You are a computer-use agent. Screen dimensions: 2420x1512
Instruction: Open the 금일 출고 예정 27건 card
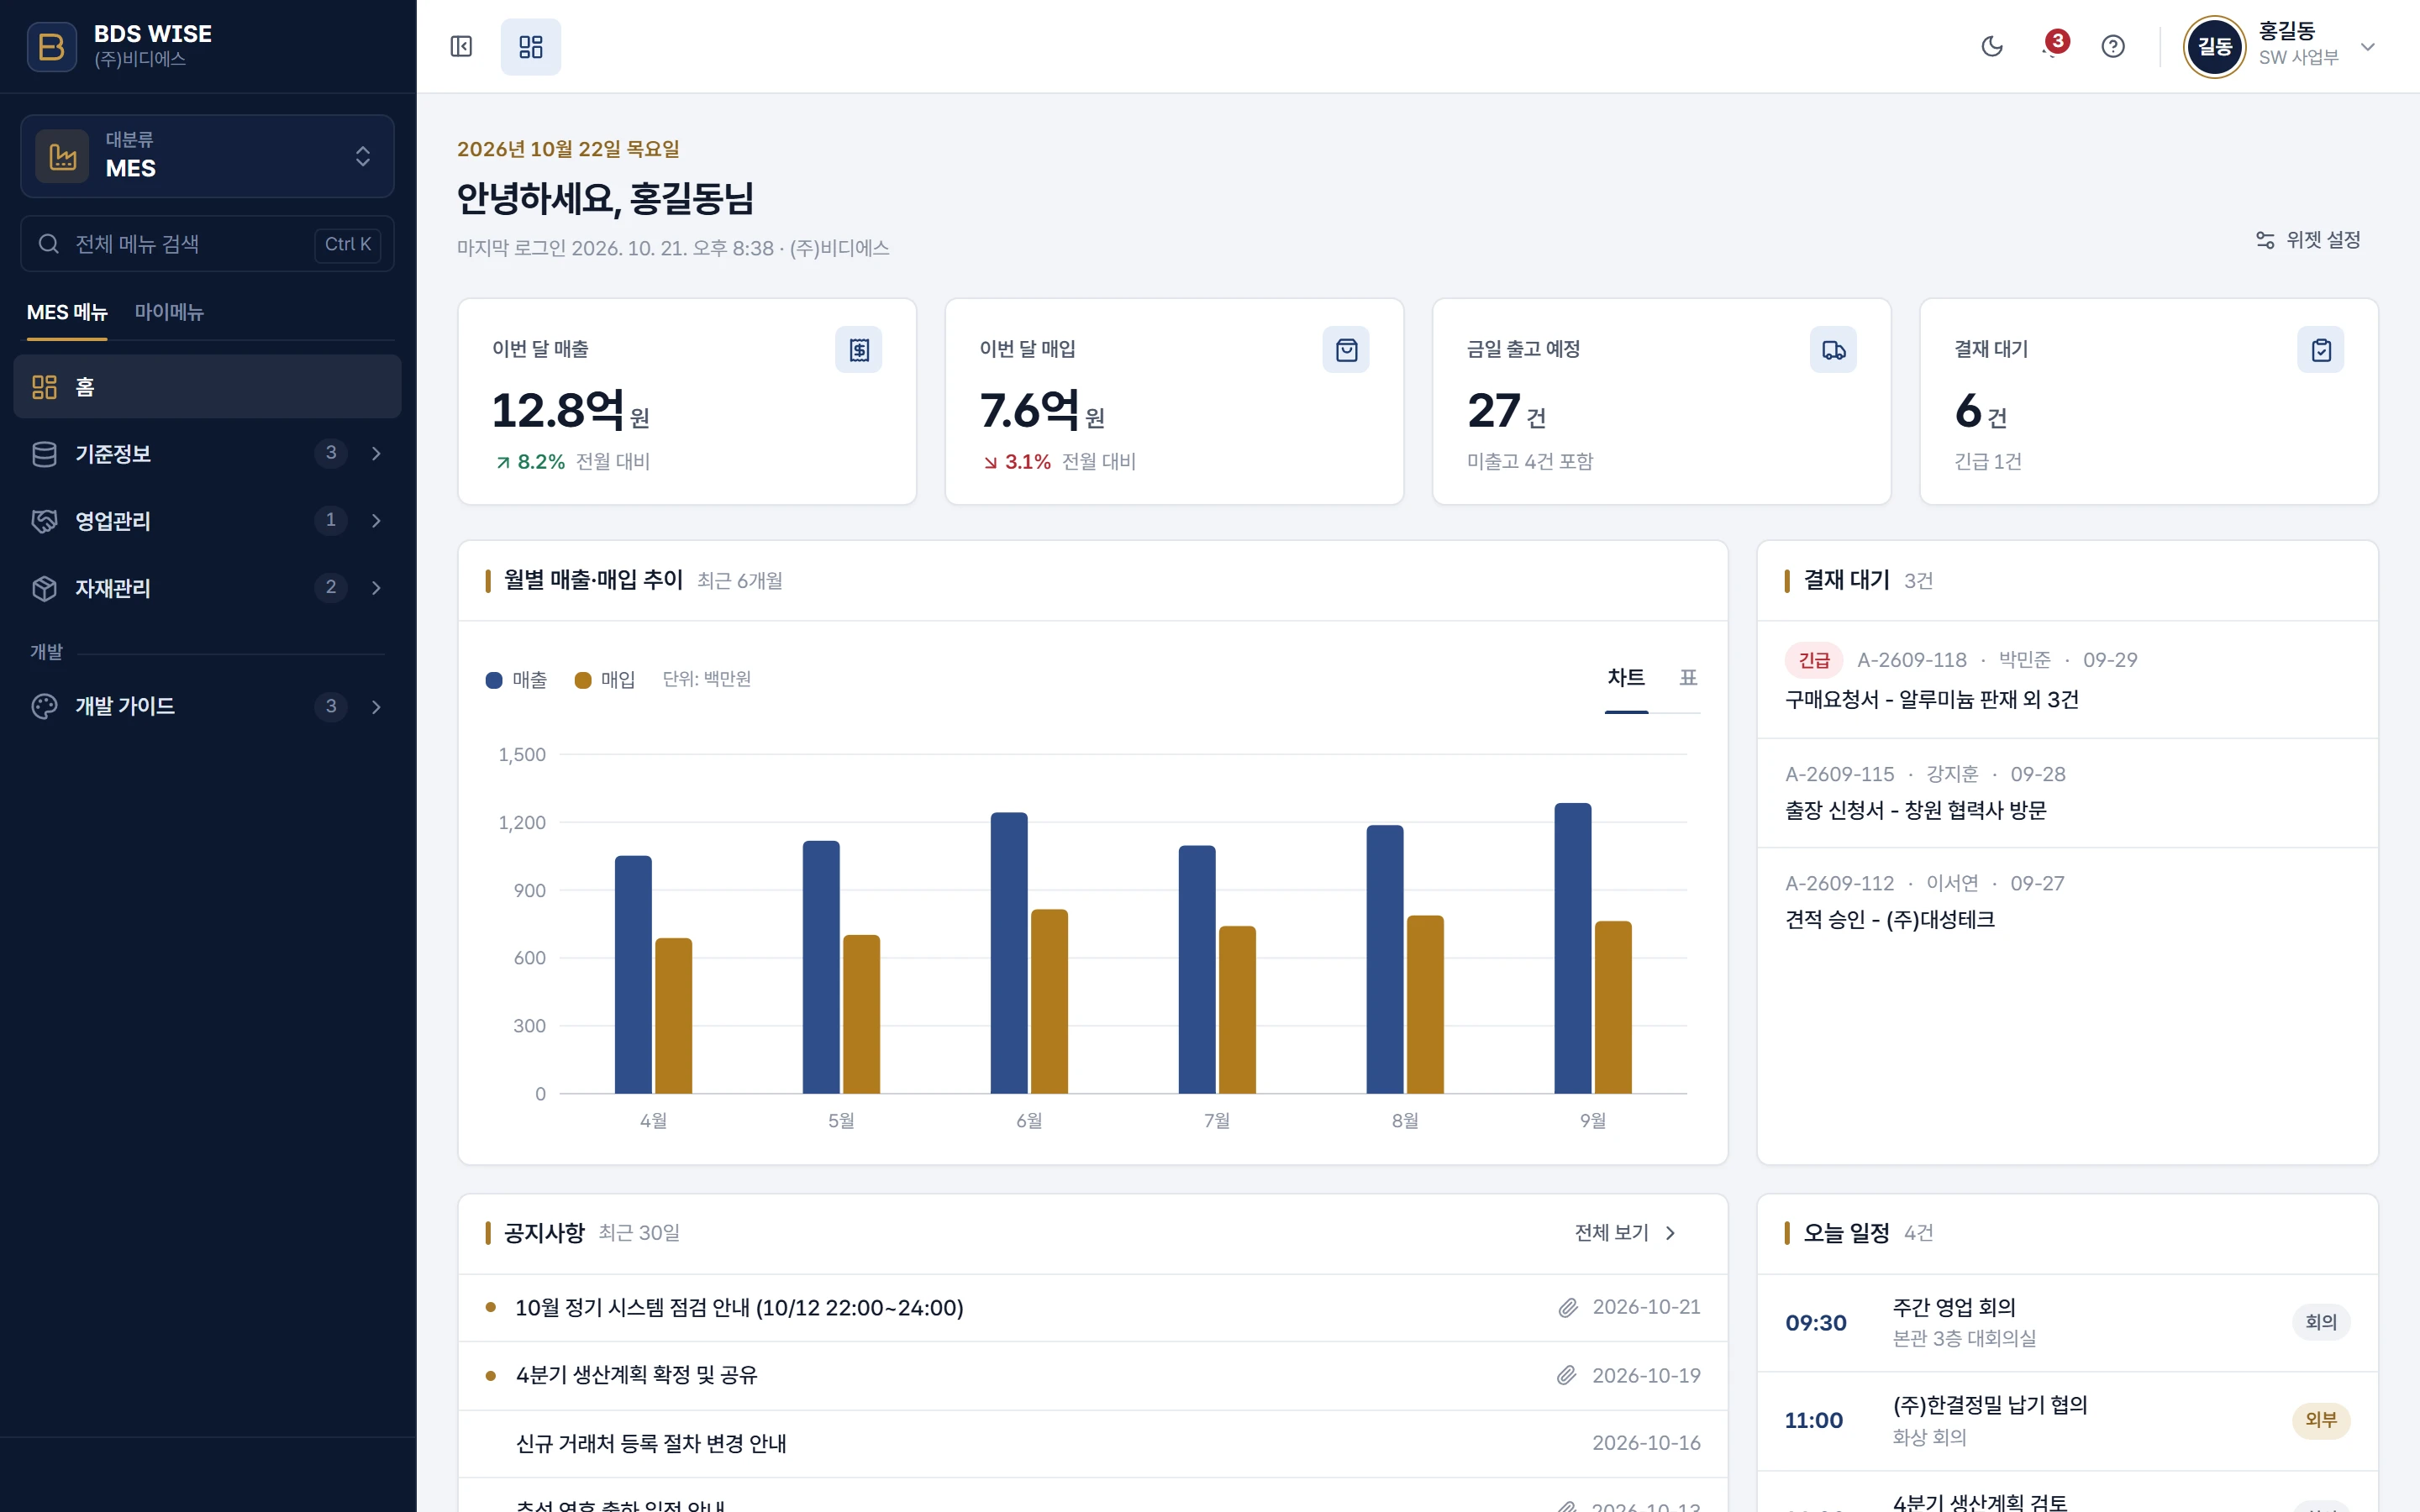coord(1661,402)
